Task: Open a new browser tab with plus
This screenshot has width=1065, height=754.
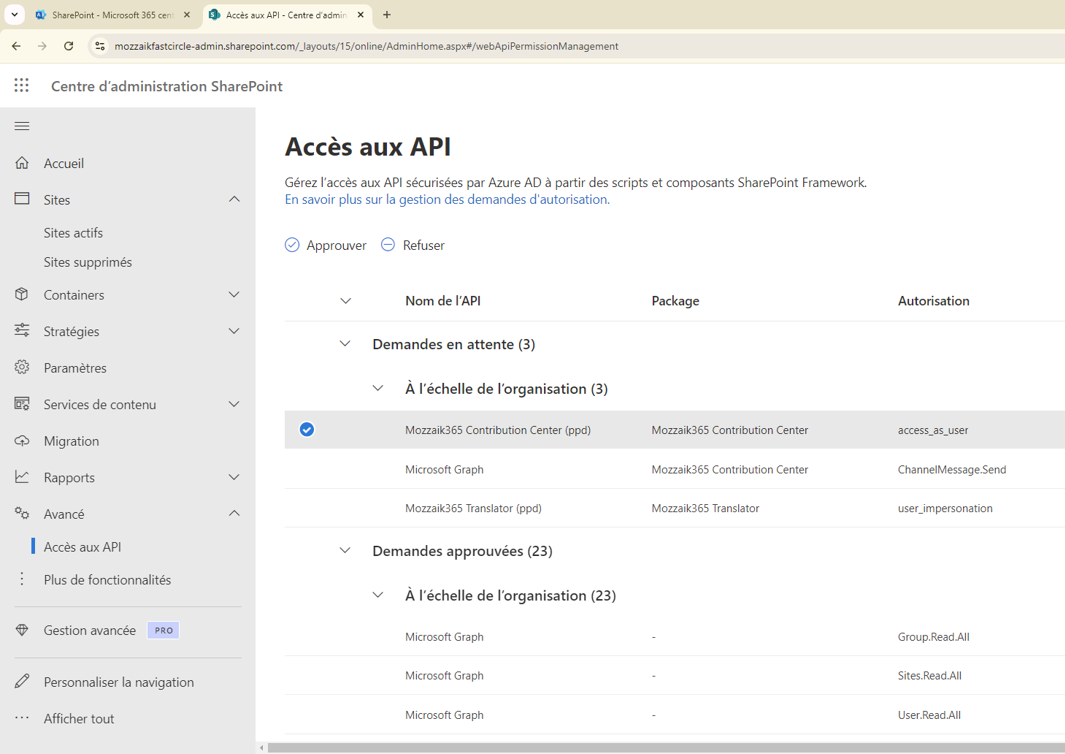Action: click(386, 14)
